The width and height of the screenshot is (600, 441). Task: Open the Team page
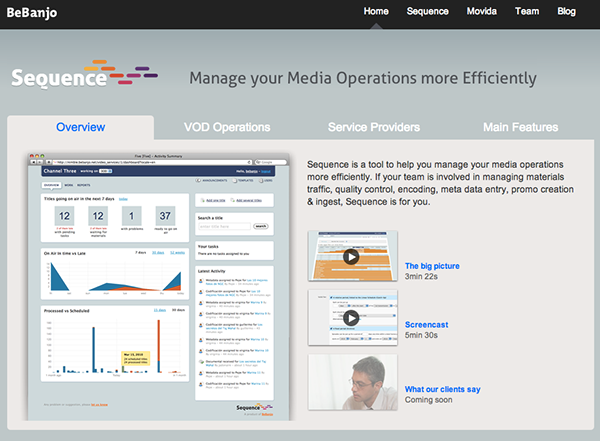coord(527,11)
